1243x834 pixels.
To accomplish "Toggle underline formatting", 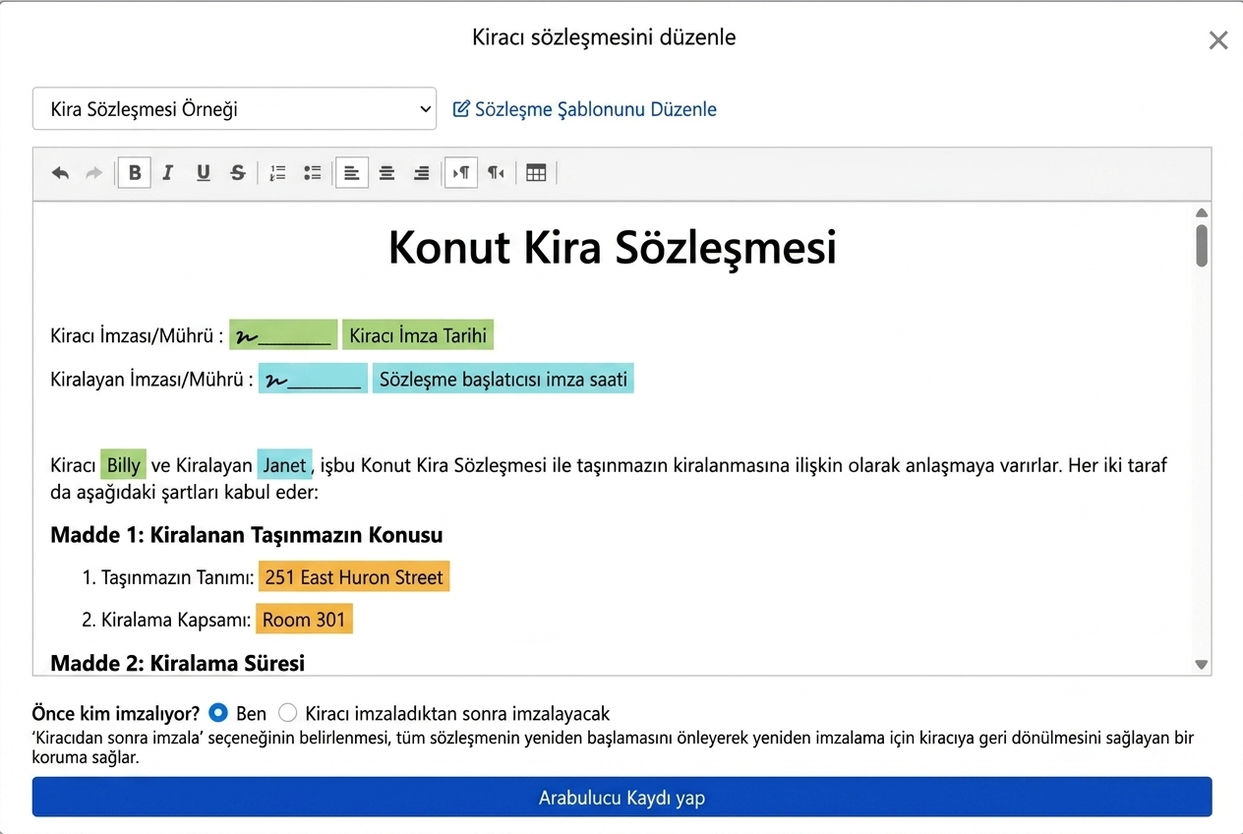I will click(x=203, y=173).
